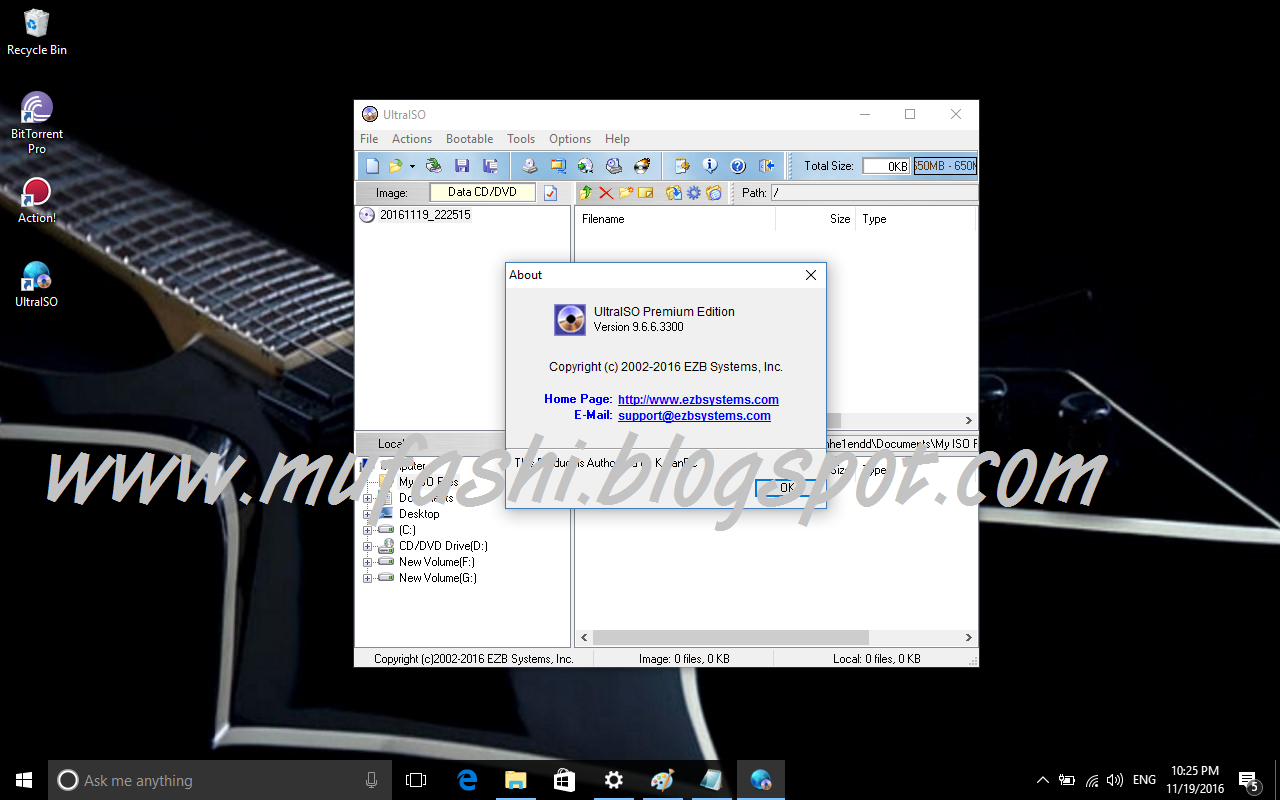The image size is (1280, 800).
Task: Close the About dialog with X
Action: tap(811, 275)
